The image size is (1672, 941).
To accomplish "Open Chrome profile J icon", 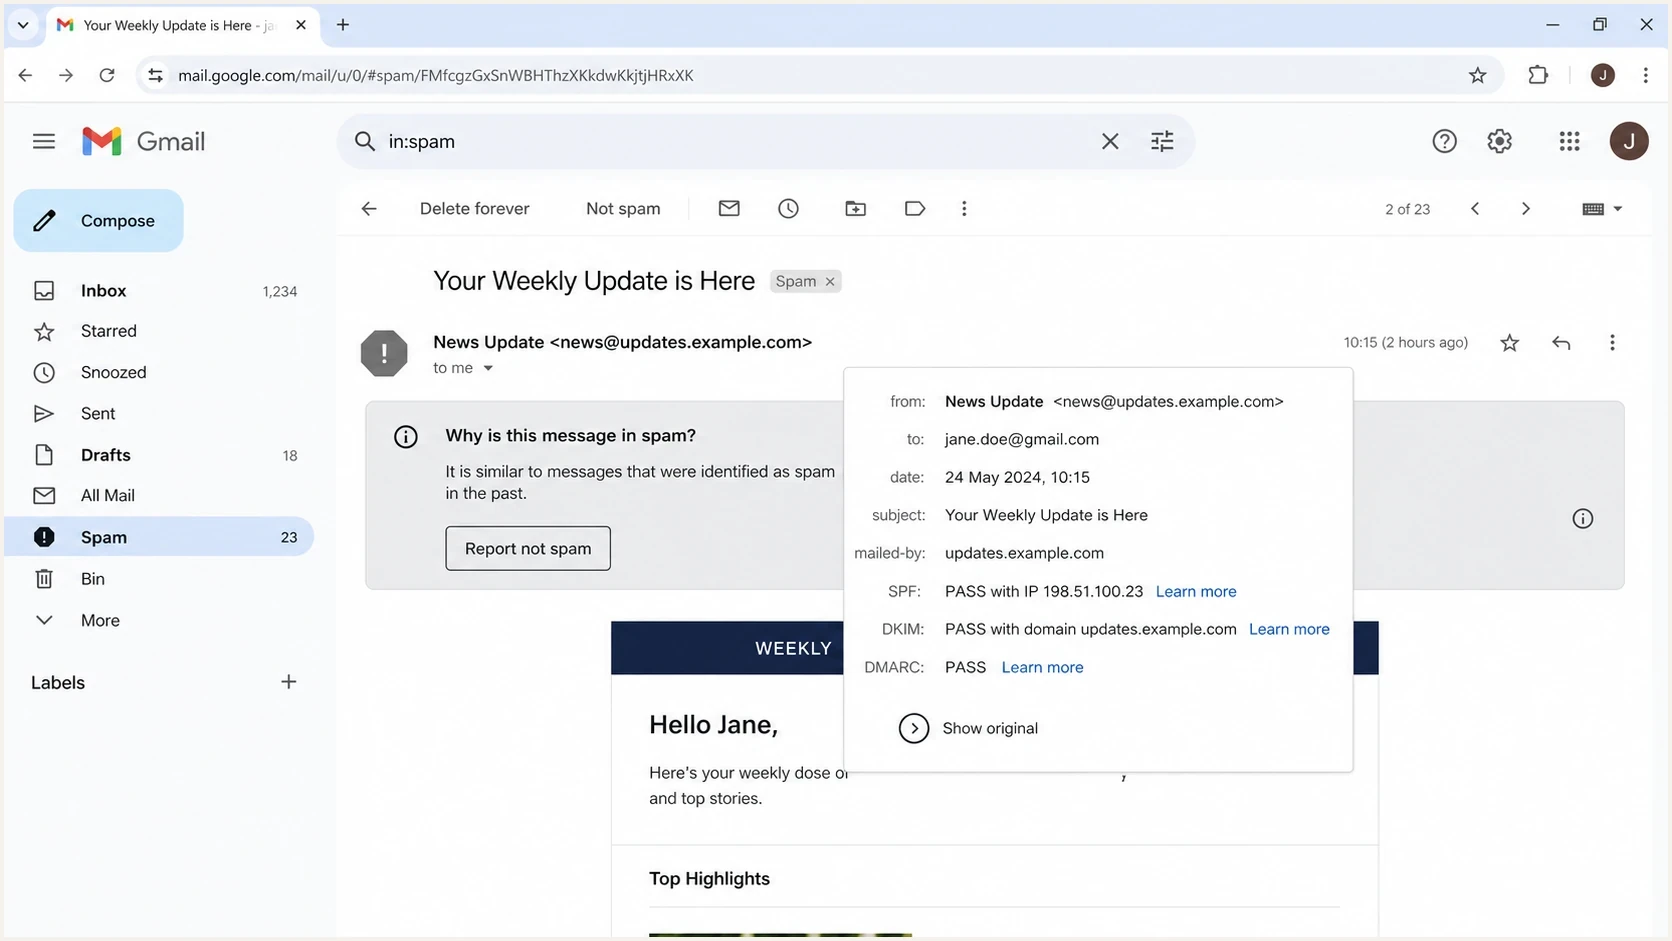I will [x=1602, y=75].
